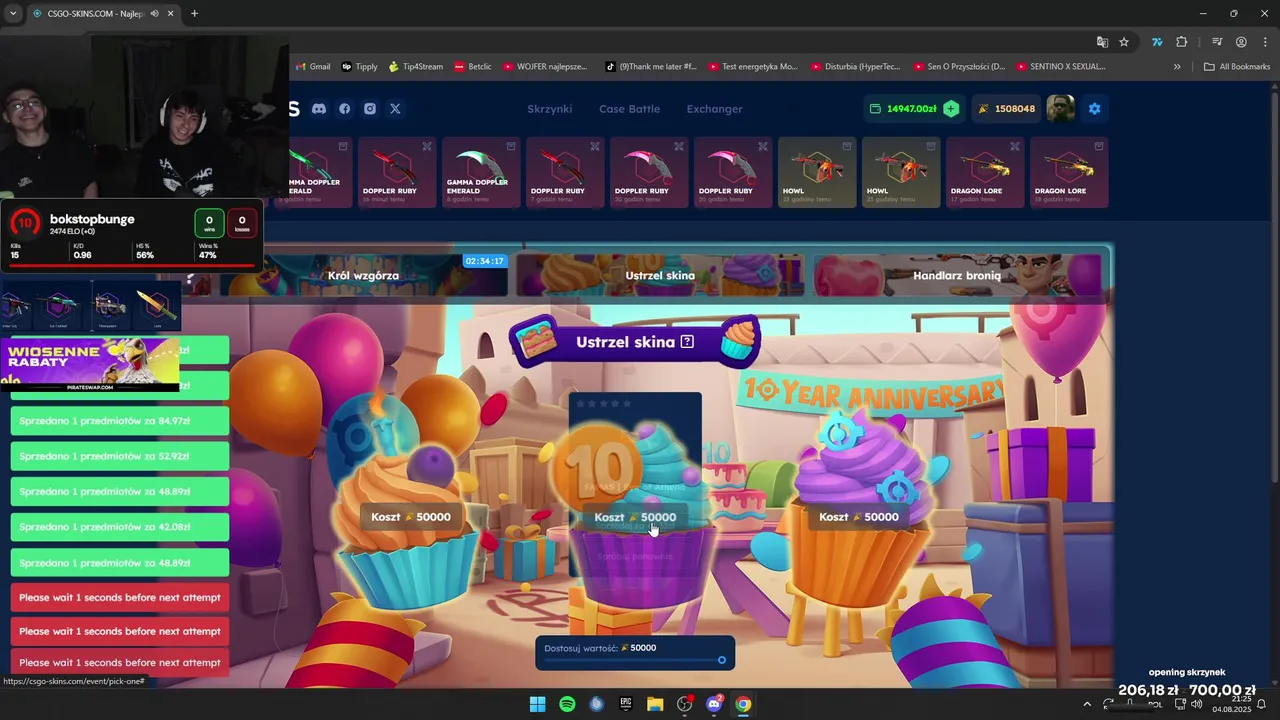Open the Thank me later TikTok bookmark
The image size is (1280, 720).
coord(650,67)
